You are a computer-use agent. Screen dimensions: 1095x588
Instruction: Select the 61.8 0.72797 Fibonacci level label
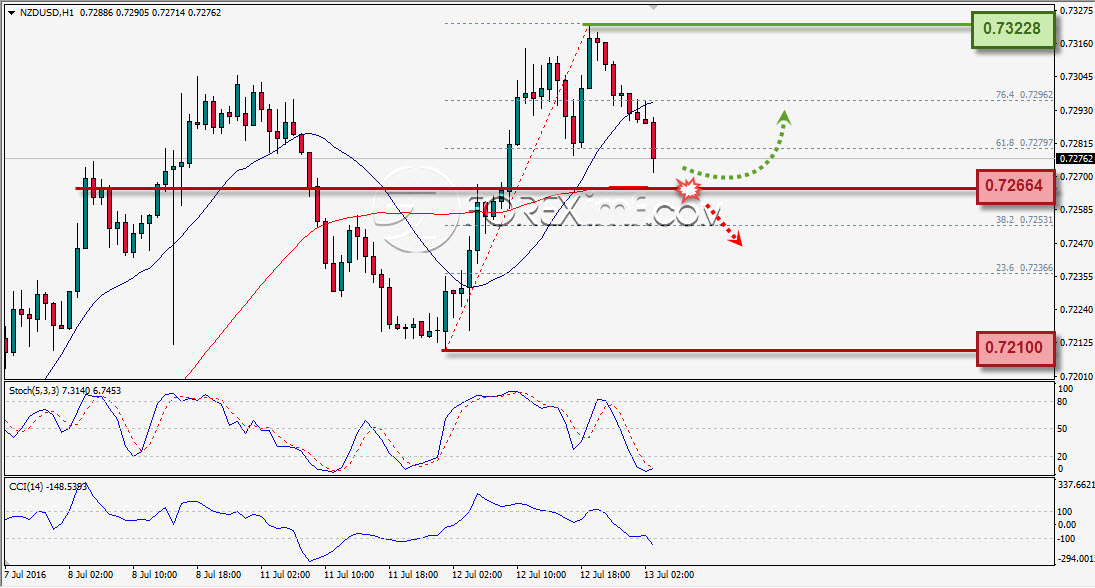tap(1024, 142)
